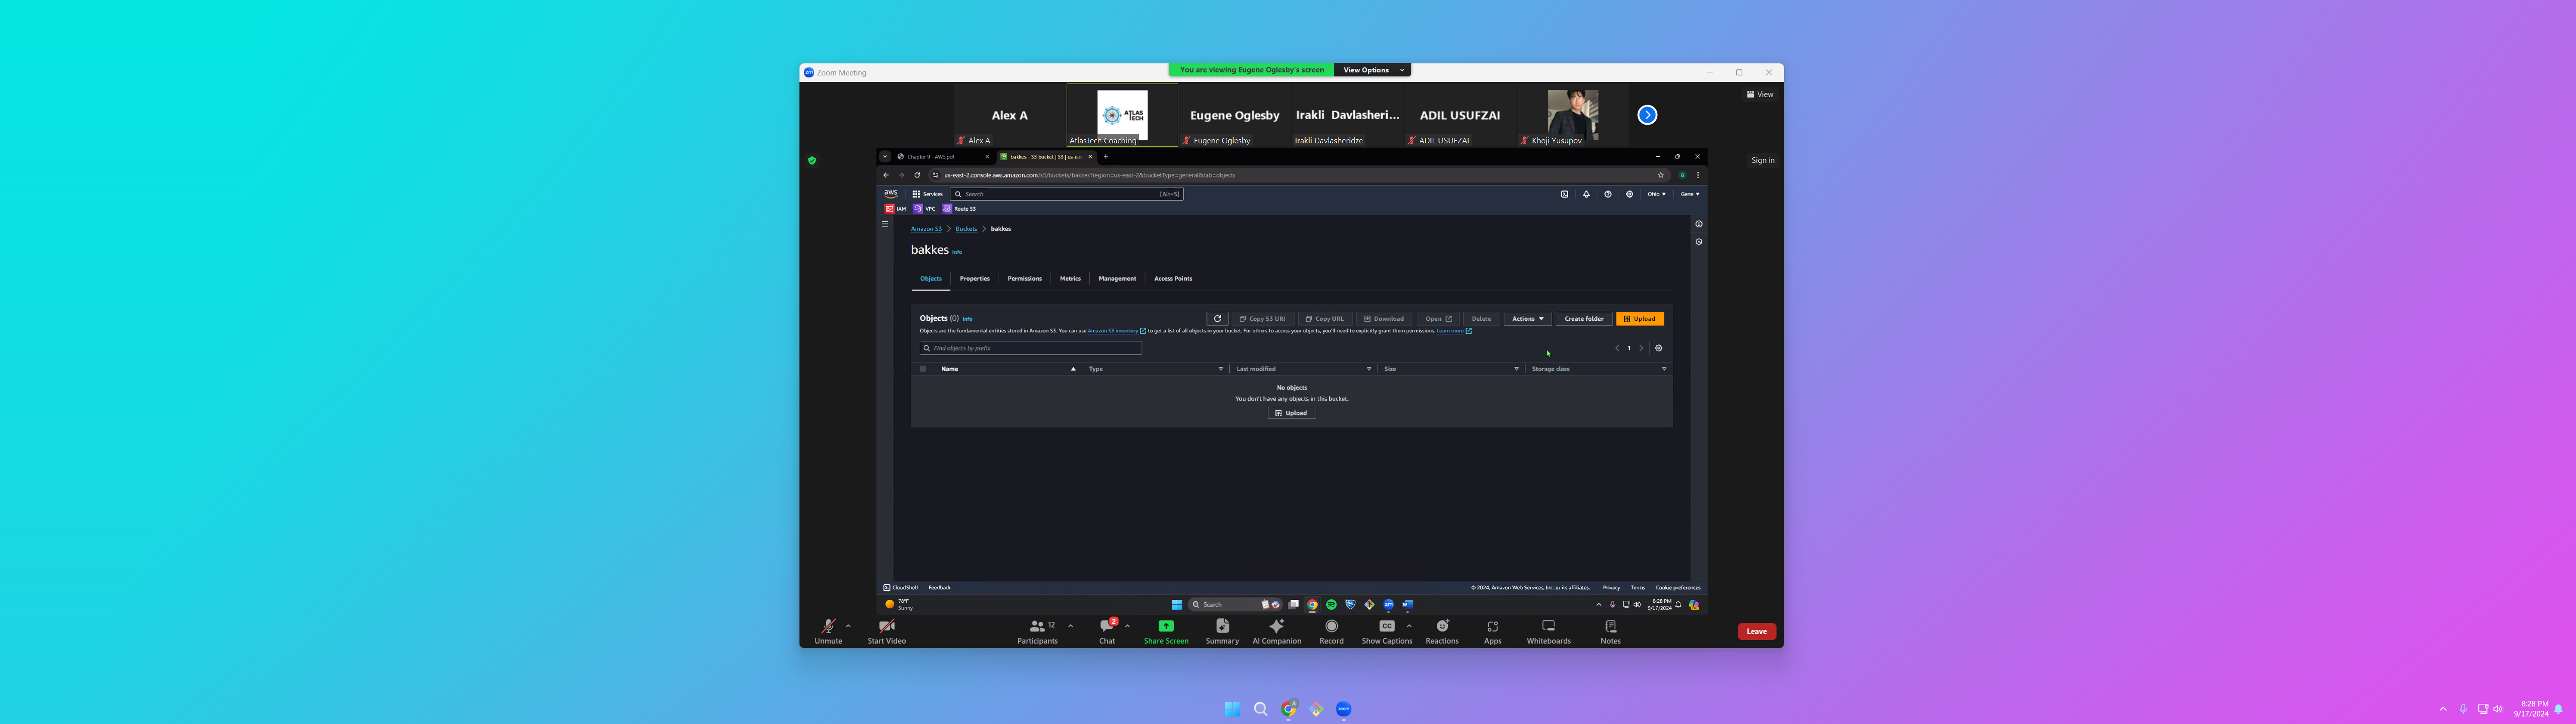The width and height of the screenshot is (2576, 724).
Task: Toggle Show Captions on
Action: click(x=1386, y=631)
